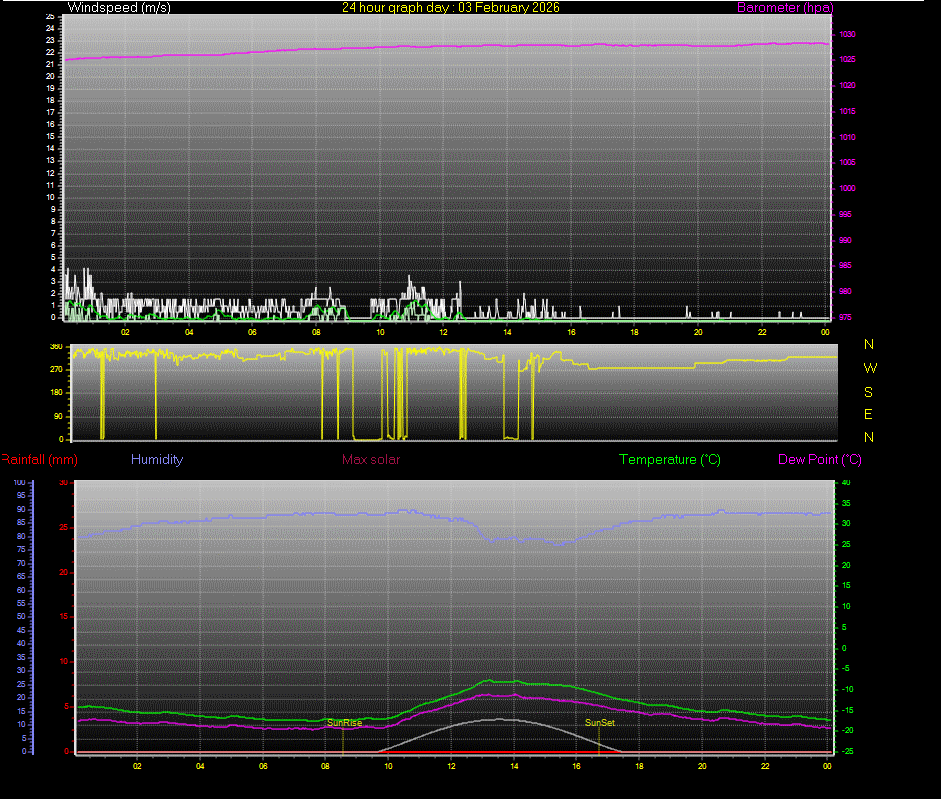
Task: Select the Temperature (°C) legend label
Action: pos(669,460)
